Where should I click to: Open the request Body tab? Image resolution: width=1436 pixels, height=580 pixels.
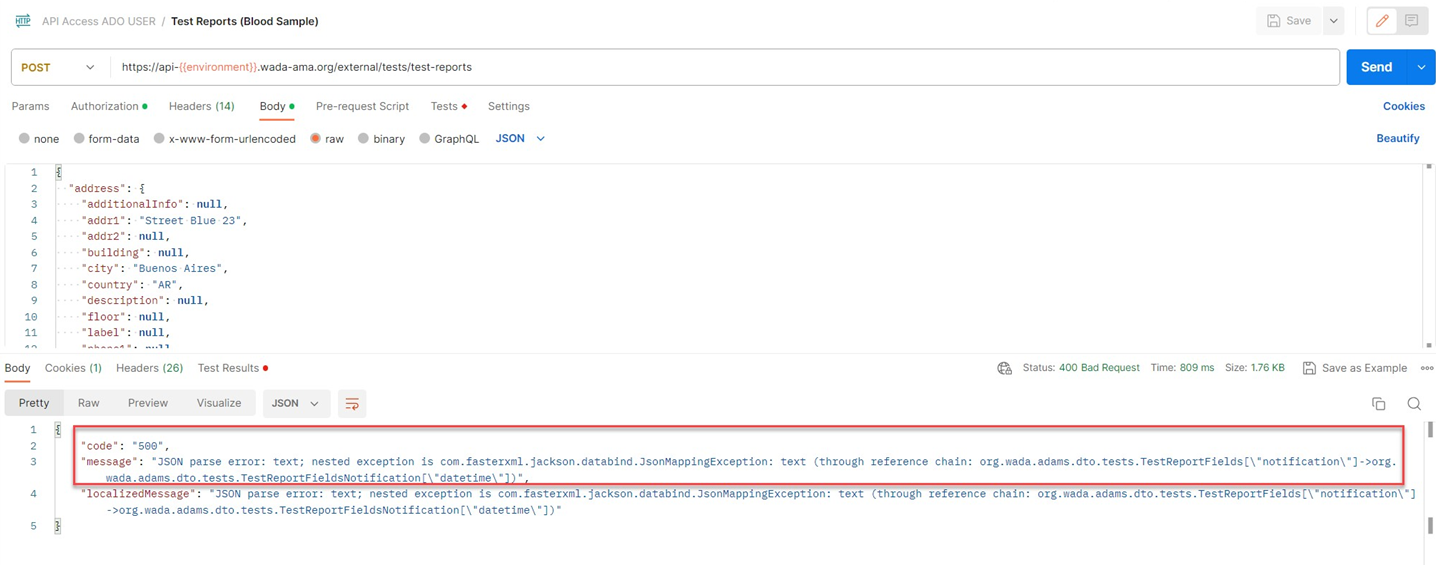[276, 106]
